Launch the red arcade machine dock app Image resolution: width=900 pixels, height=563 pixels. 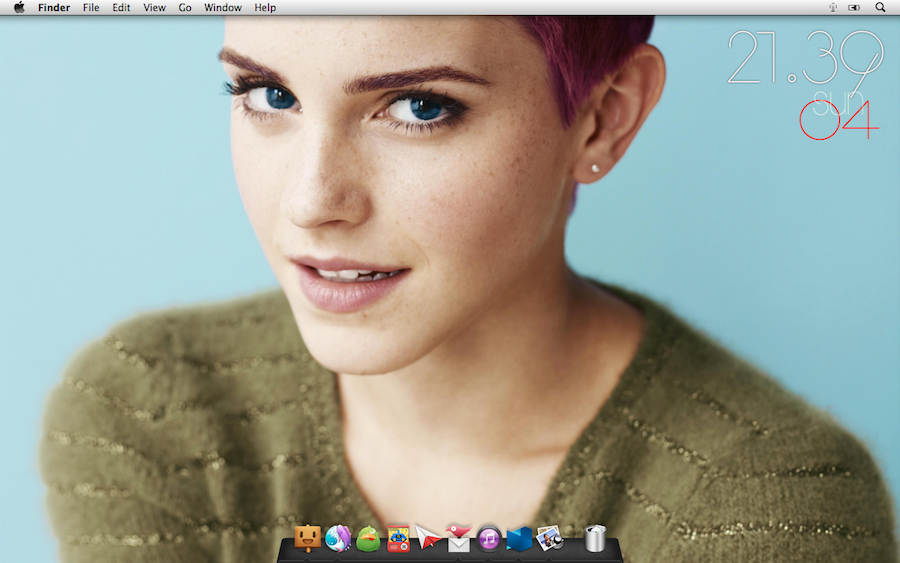[398, 538]
